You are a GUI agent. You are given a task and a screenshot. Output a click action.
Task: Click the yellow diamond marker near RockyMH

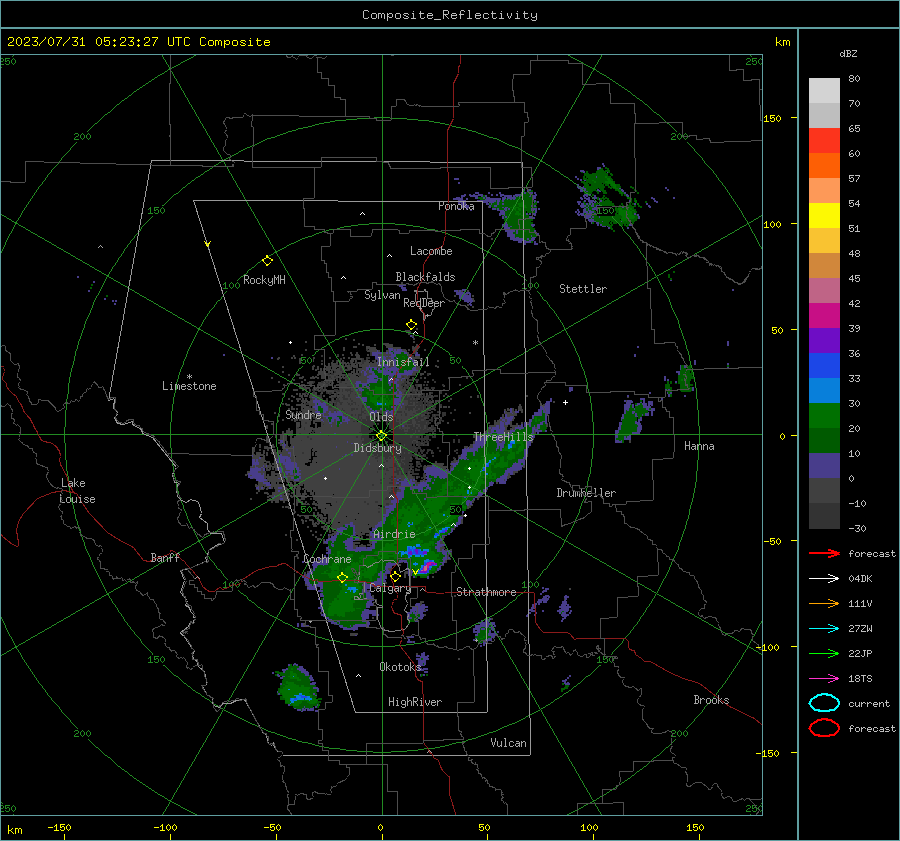tap(267, 261)
